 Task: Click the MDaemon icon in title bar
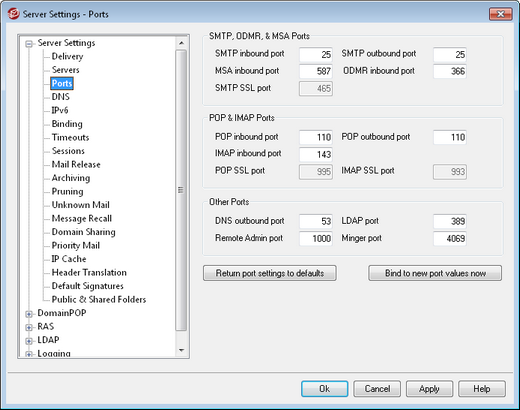[x=13, y=14]
